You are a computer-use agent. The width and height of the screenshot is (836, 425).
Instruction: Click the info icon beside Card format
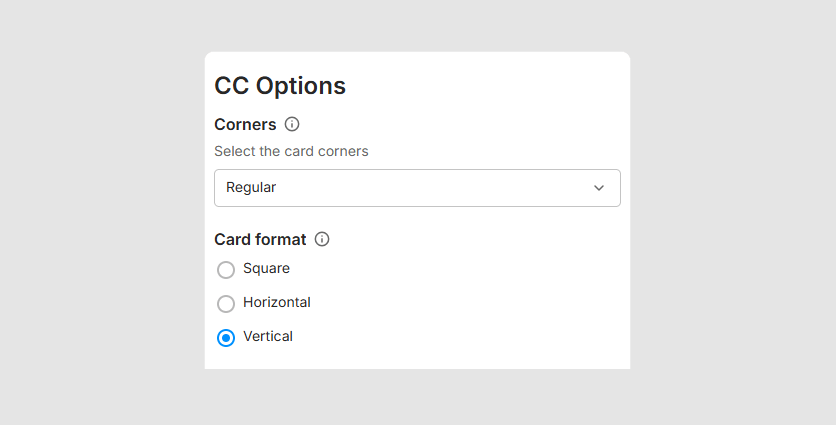322,240
